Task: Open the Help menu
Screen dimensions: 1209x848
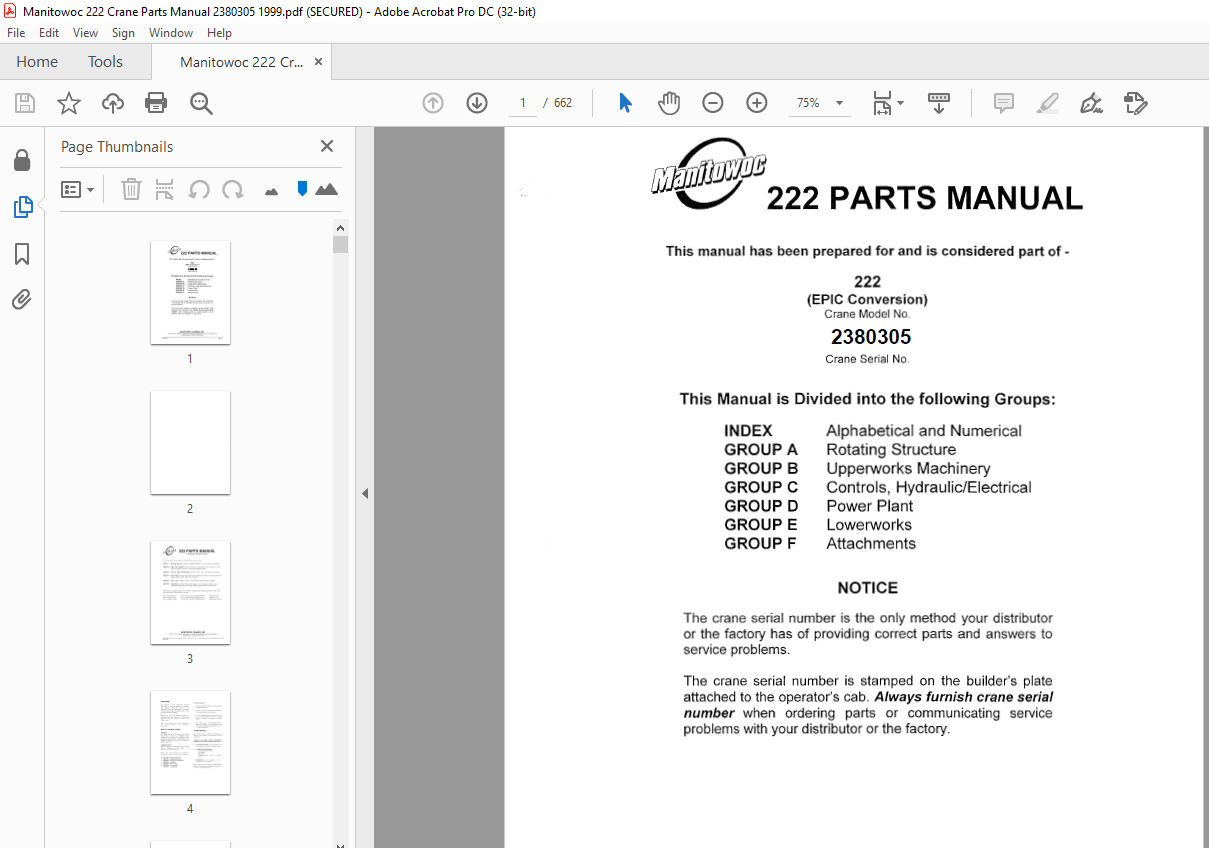Action: (219, 33)
